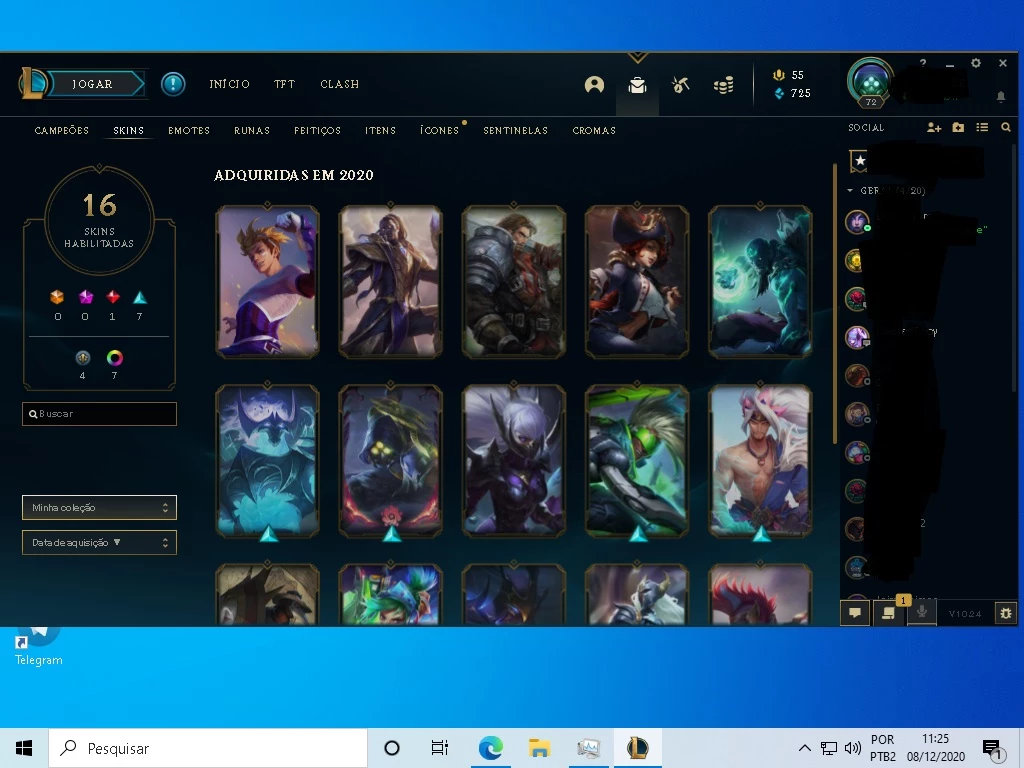1024x768 pixels.
Task: Open the Windows Start menu
Action: pyautogui.click(x=24, y=748)
